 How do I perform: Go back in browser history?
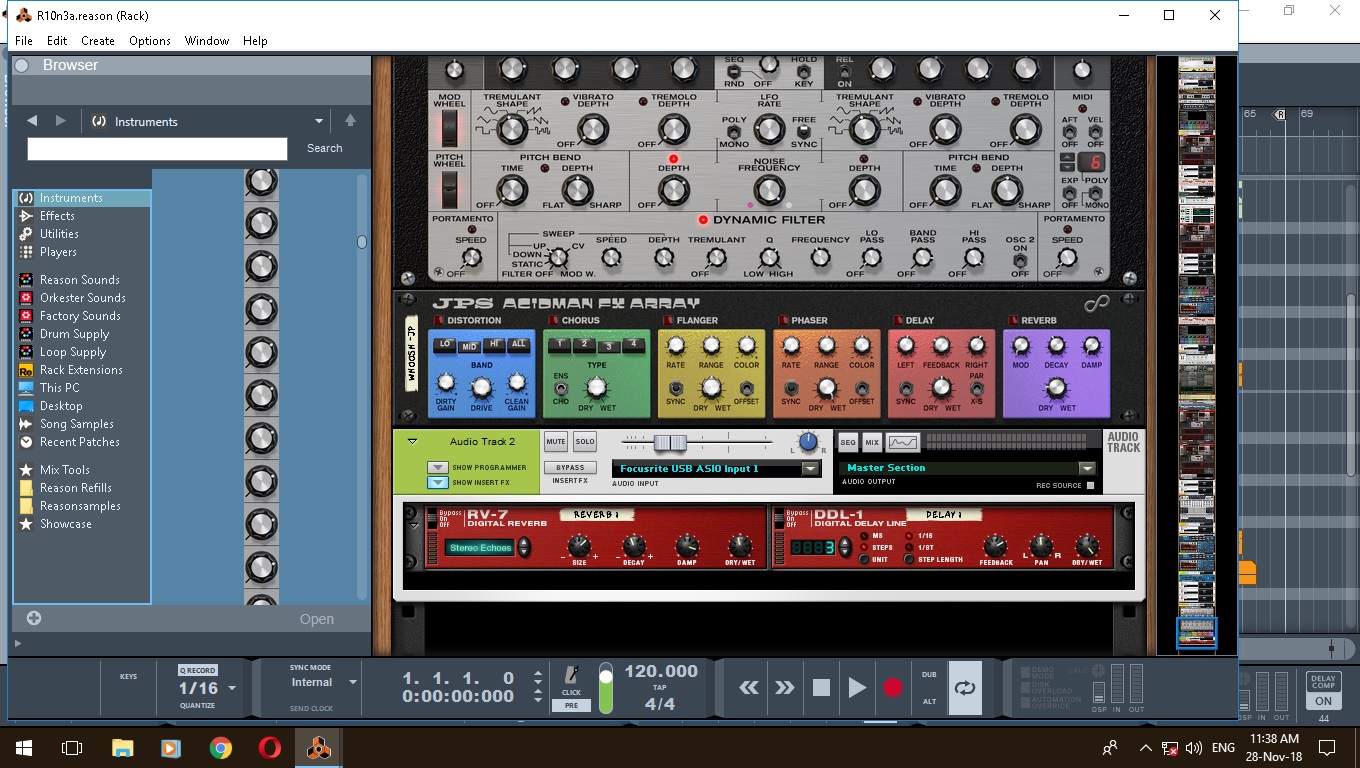32,121
